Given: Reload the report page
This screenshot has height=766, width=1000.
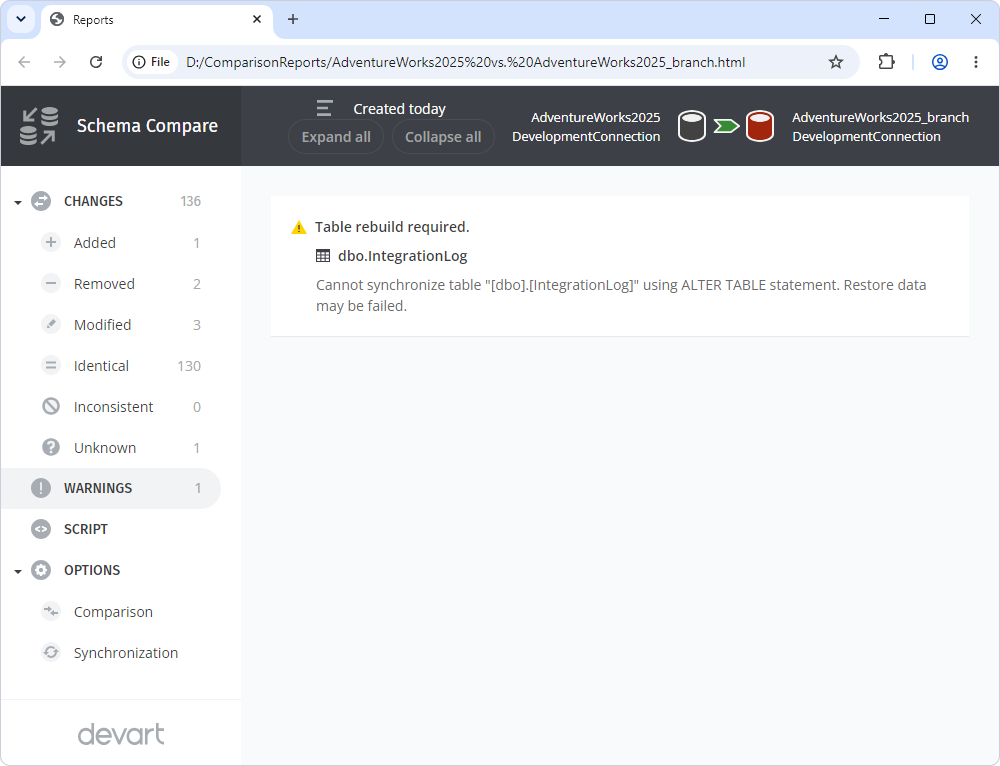Looking at the screenshot, I should point(96,62).
